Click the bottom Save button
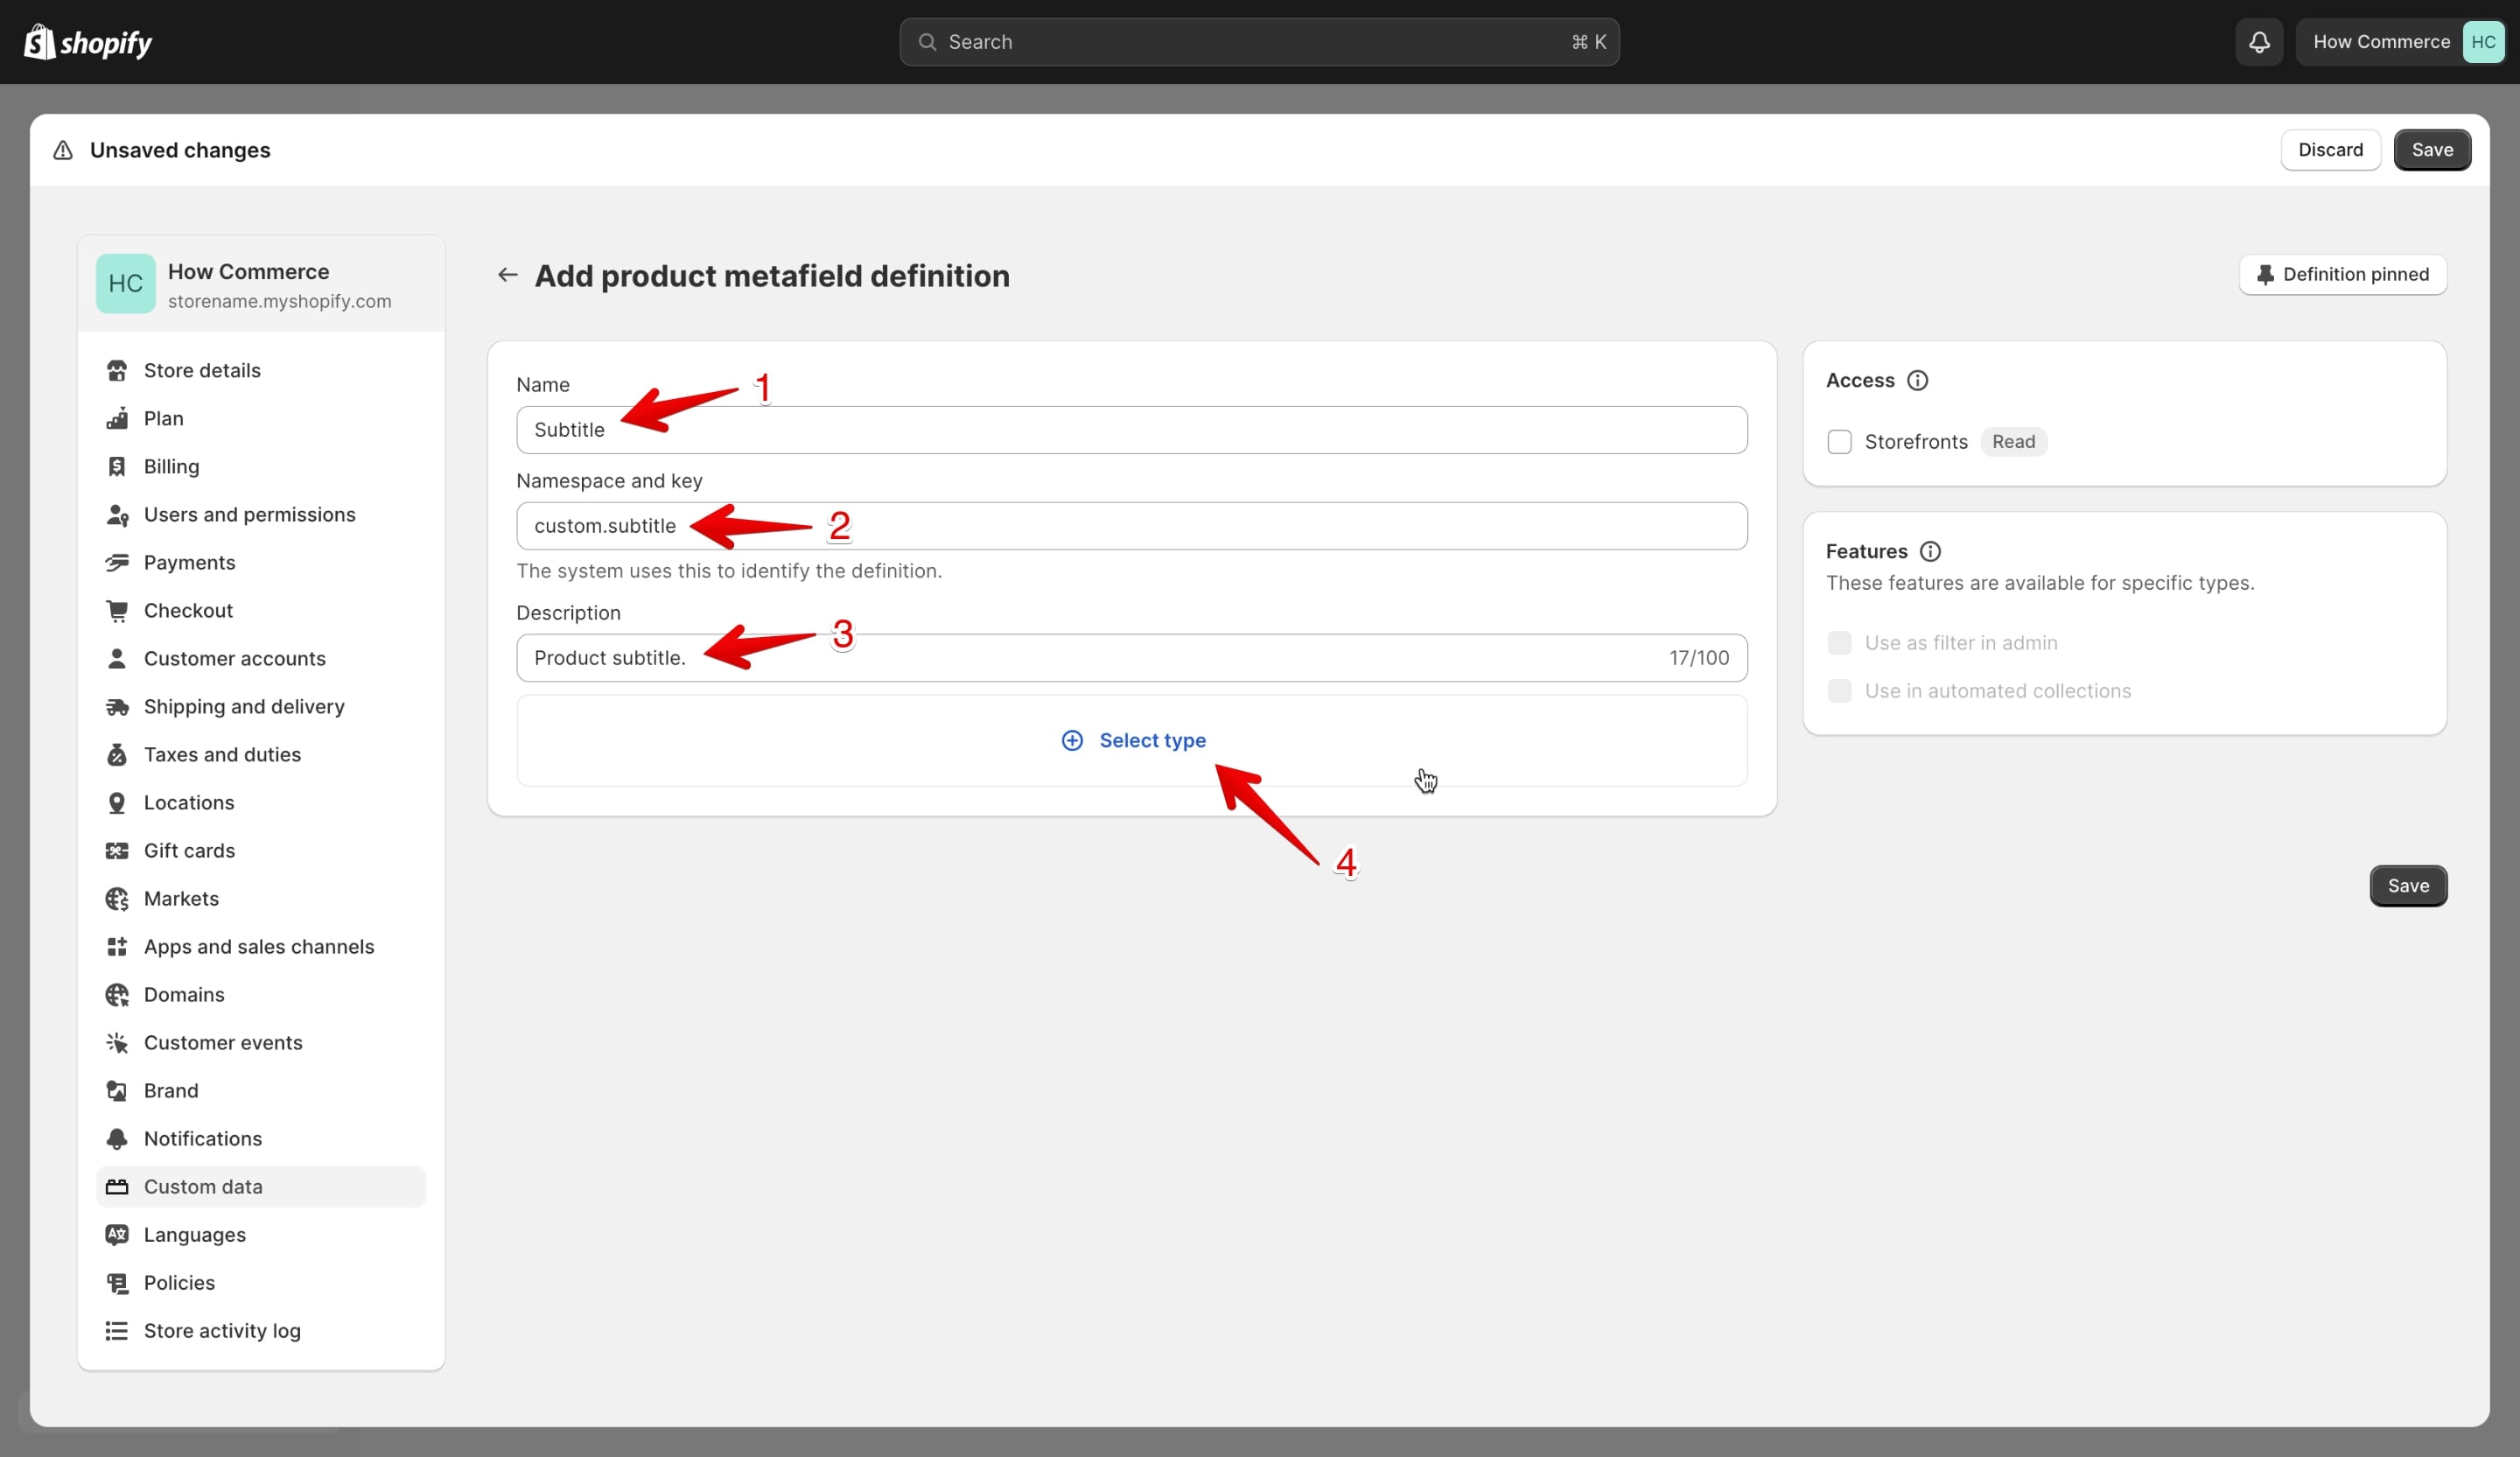The width and height of the screenshot is (2520, 1457). coord(2408,886)
